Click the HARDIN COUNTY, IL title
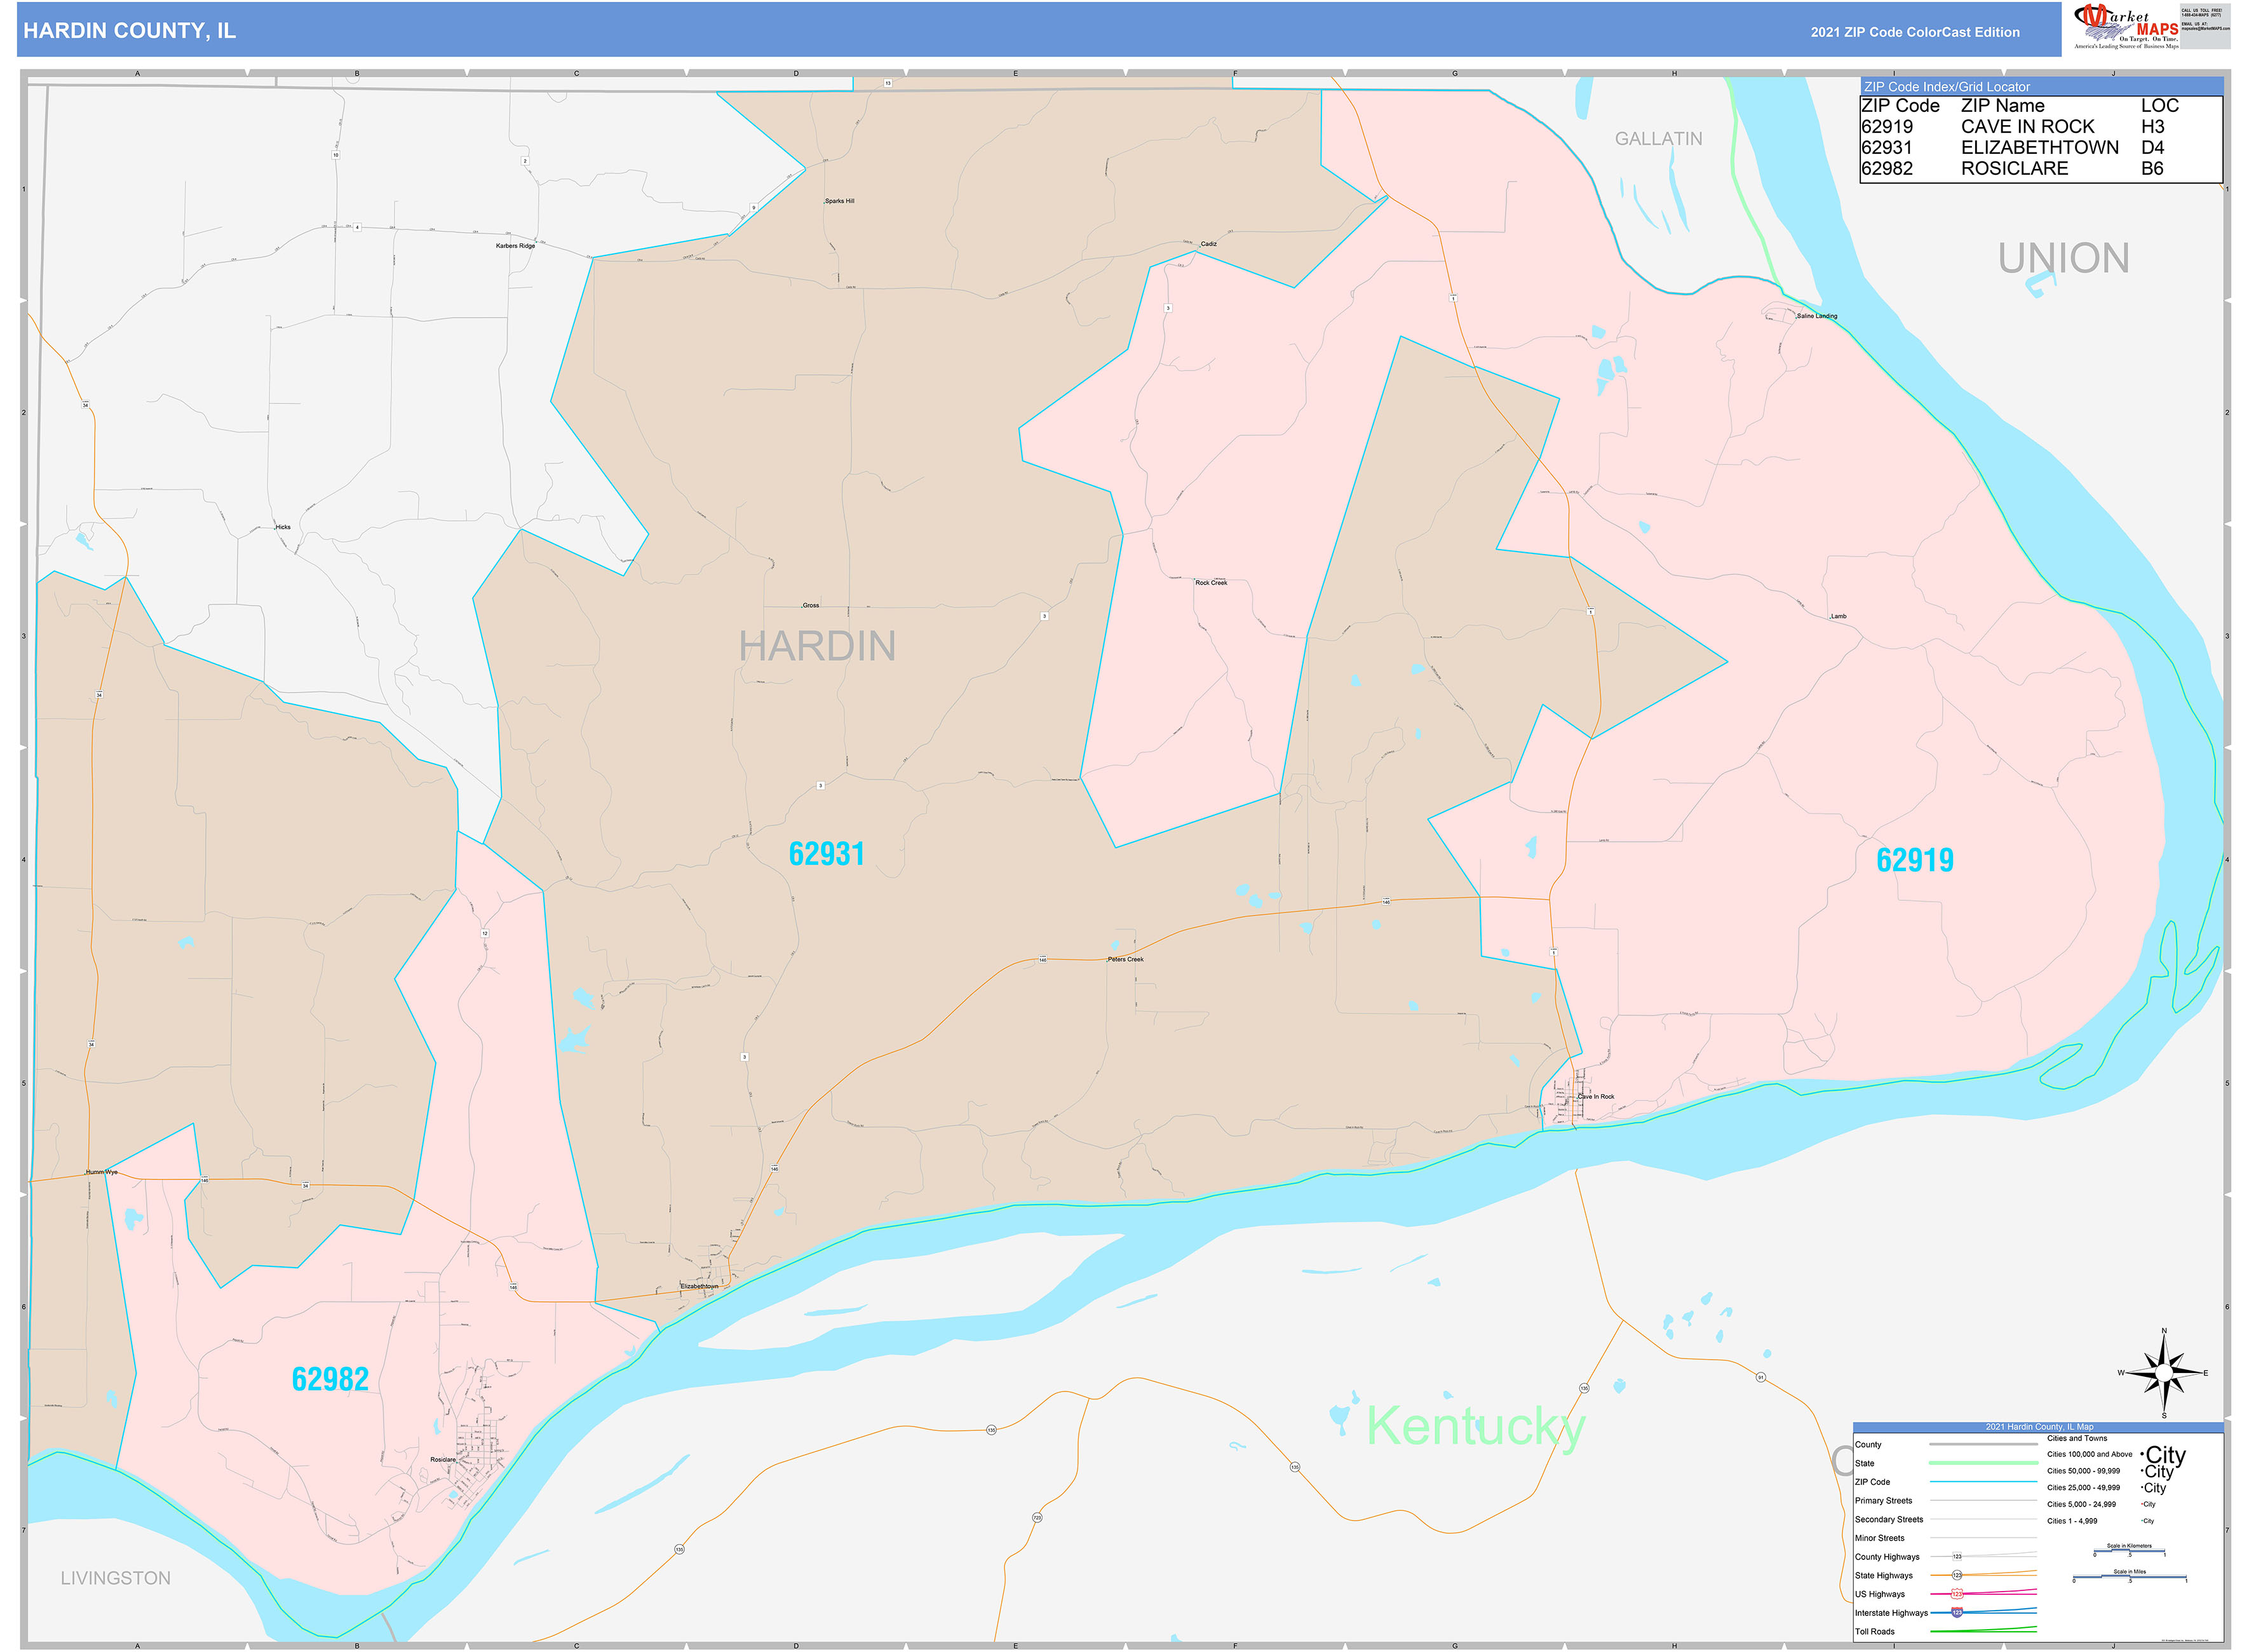The image size is (2242, 1652). click(x=130, y=31)
